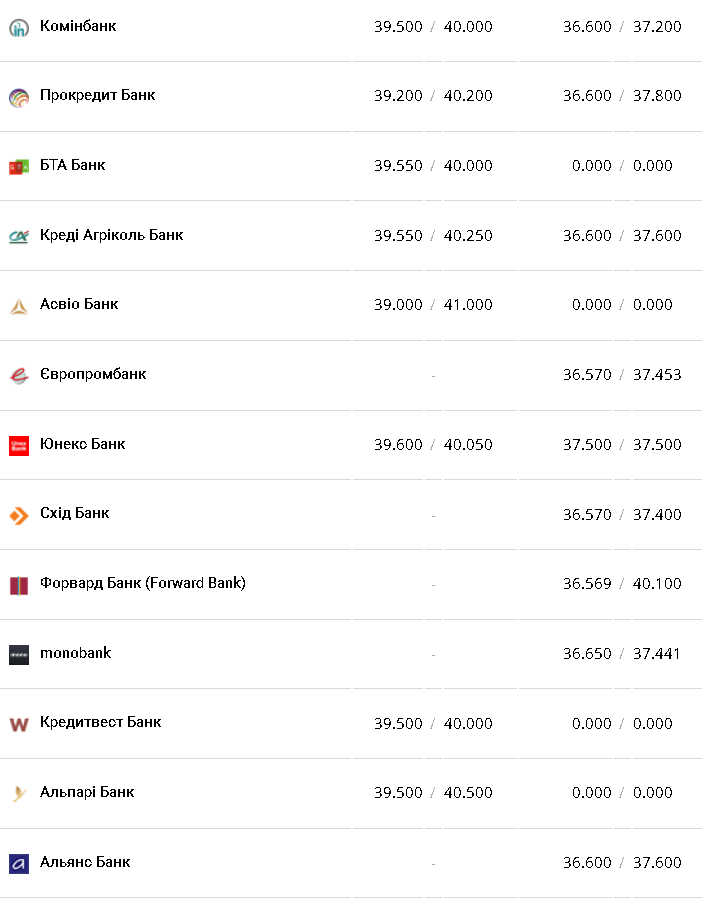Click the Кредитвест Банк W logo

(x=19, y=724)
